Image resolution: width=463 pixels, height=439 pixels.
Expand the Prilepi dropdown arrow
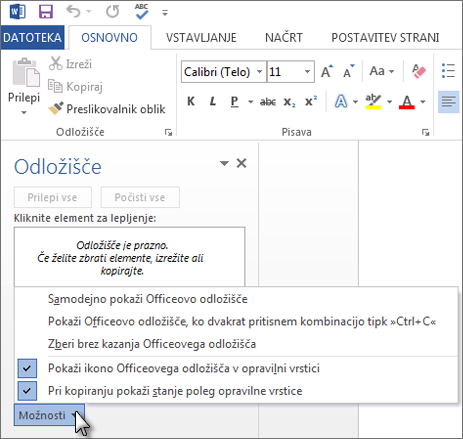coord(24,112)
